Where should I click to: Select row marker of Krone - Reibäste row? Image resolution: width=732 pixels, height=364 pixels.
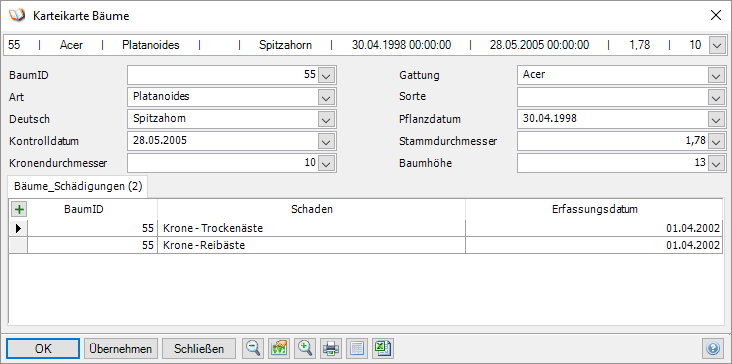[18, 245]
